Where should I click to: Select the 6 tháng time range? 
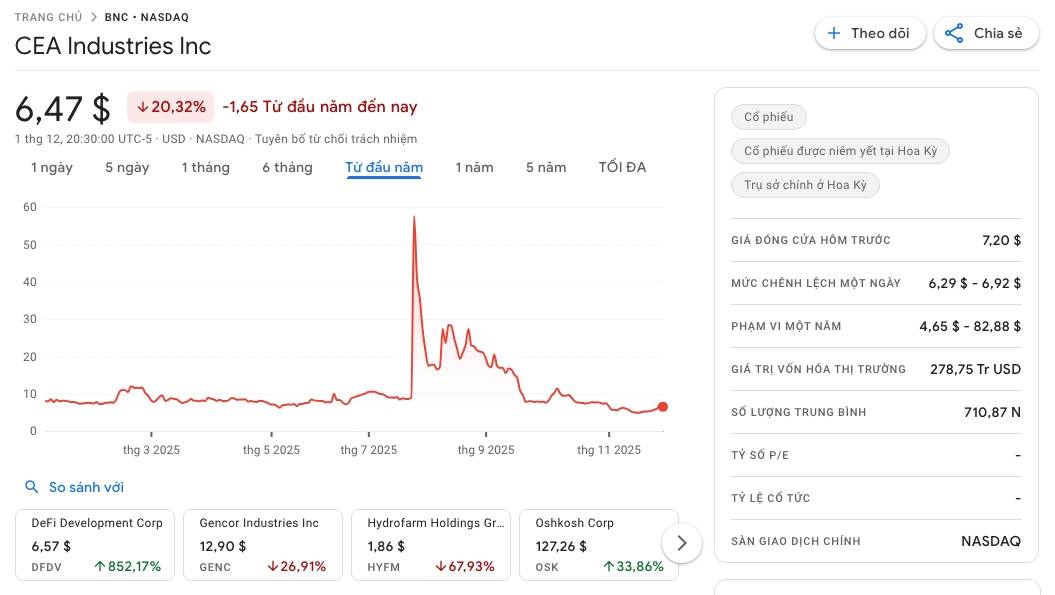tap(287, 167)
